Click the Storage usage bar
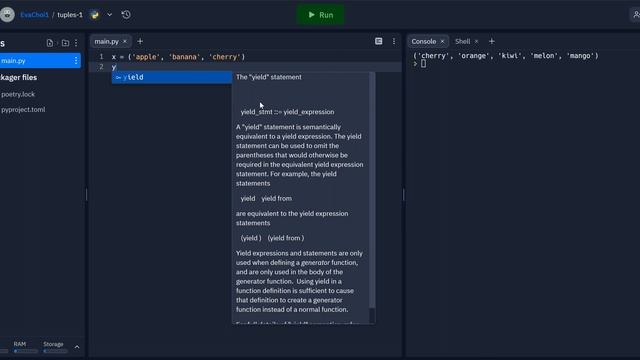Viewport: 640px width, 360px height. tap(55, 351)
